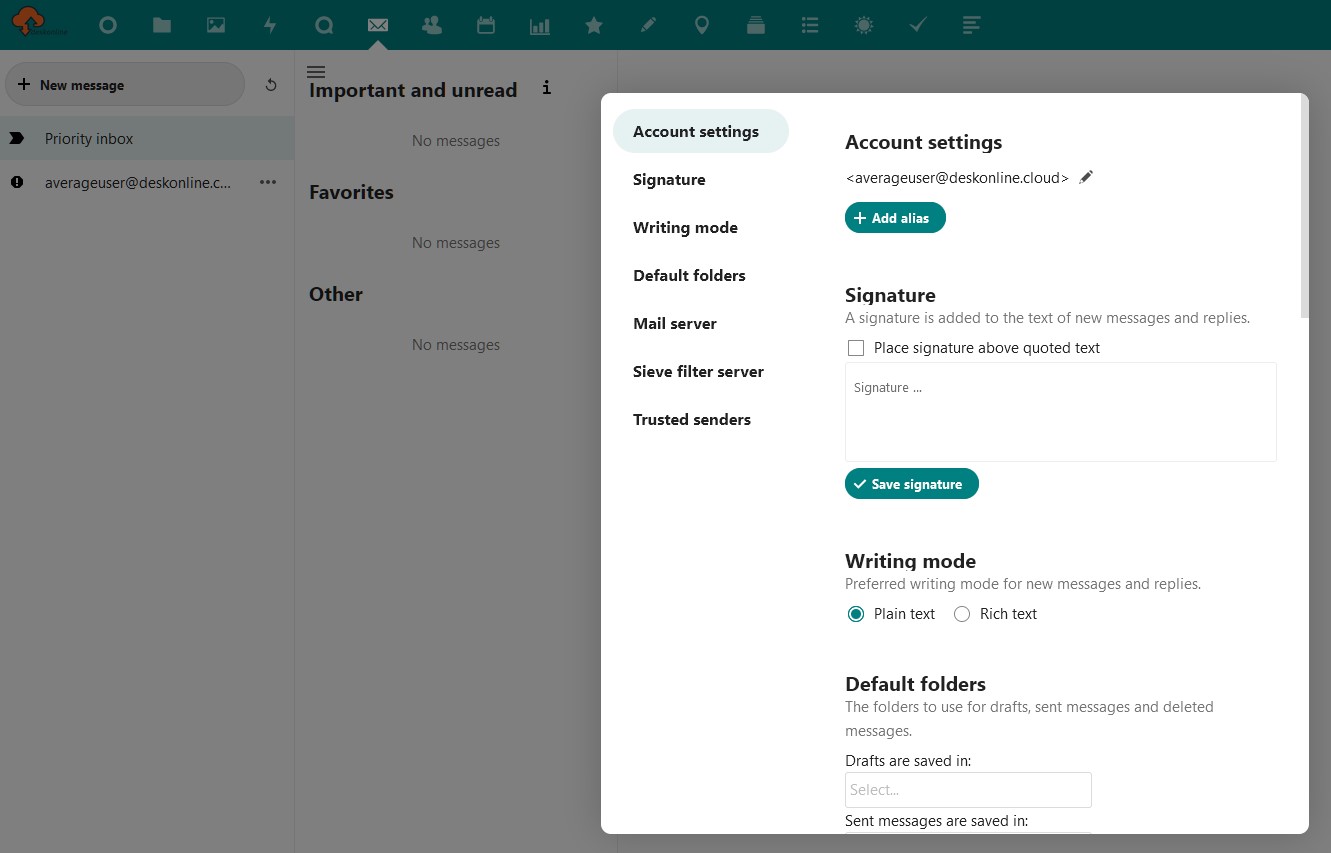Select the Plain text writing mode
The height and width of the screenshot is (853, 1331).
856,614
